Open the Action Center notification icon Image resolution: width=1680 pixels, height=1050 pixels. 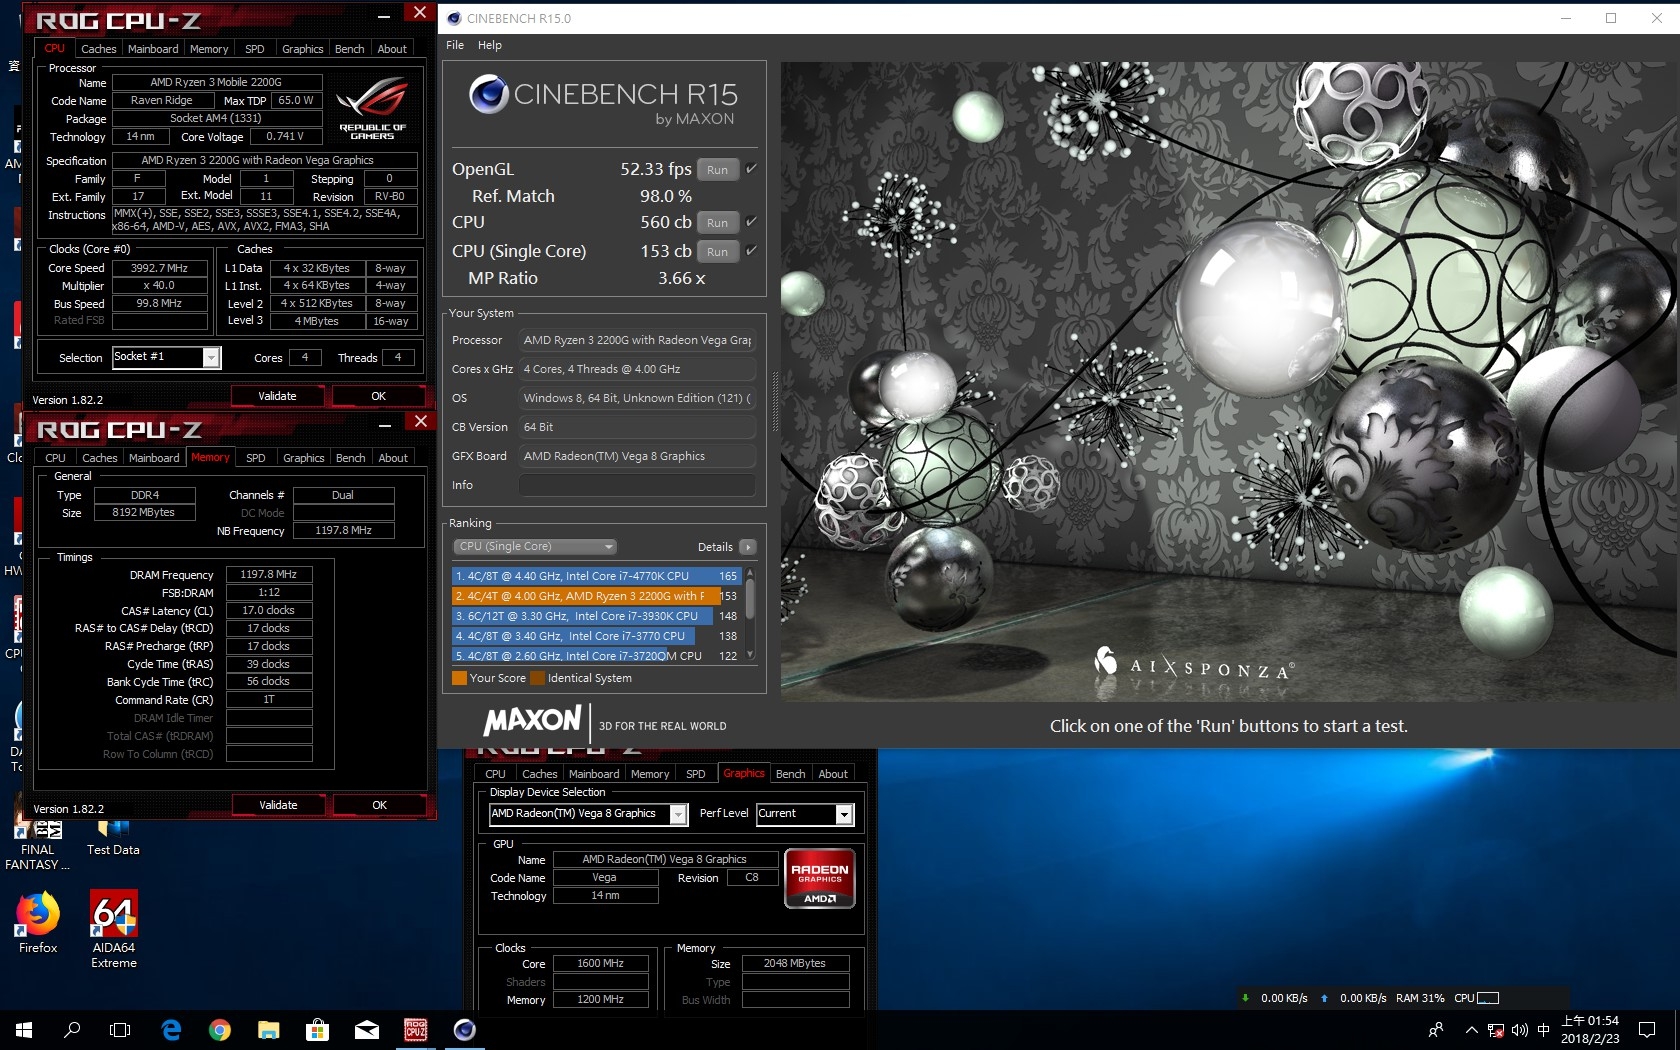(x=1647, y=1030)
